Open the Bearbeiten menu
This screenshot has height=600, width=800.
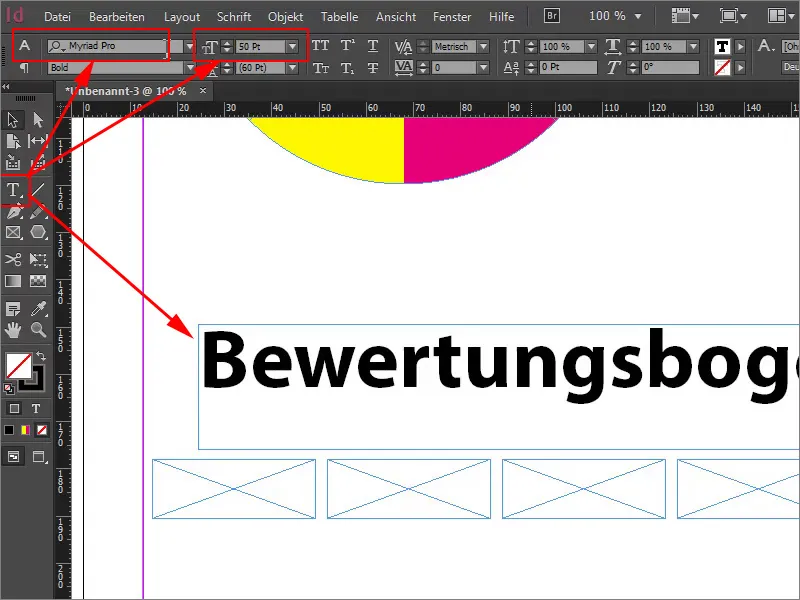click(117, 17)
